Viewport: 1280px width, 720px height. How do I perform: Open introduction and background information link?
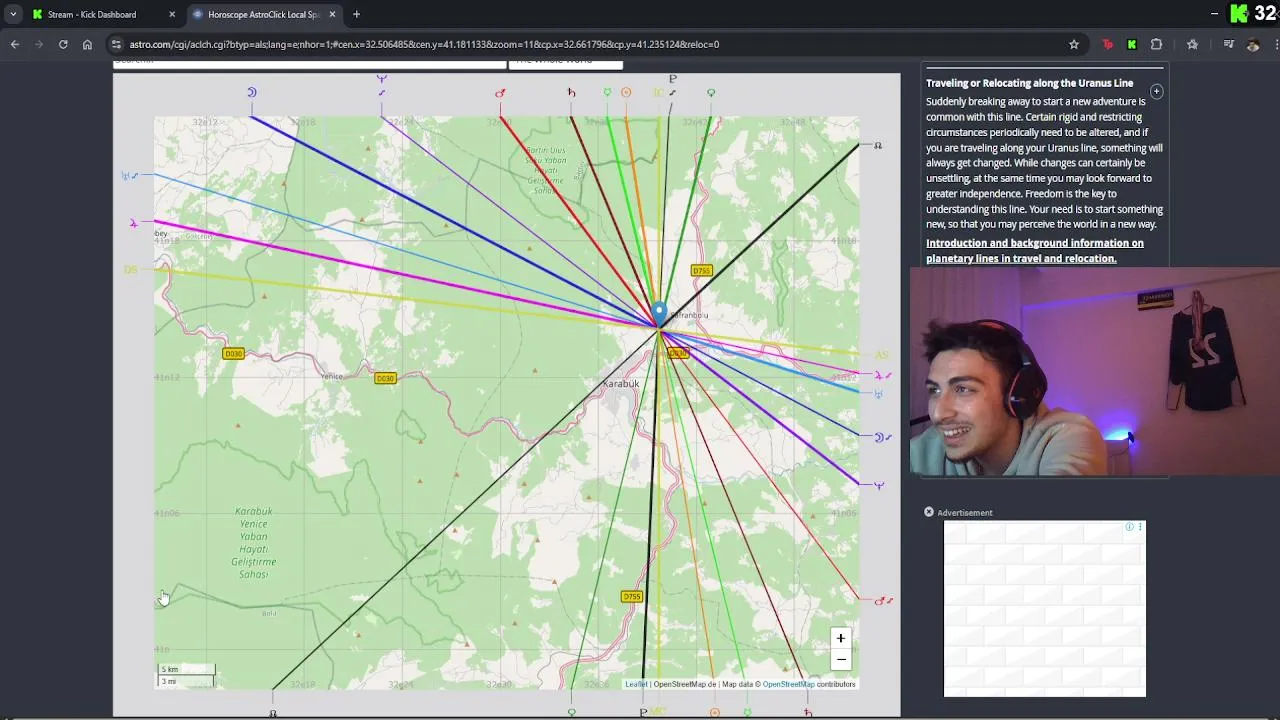pos(1035,250)
